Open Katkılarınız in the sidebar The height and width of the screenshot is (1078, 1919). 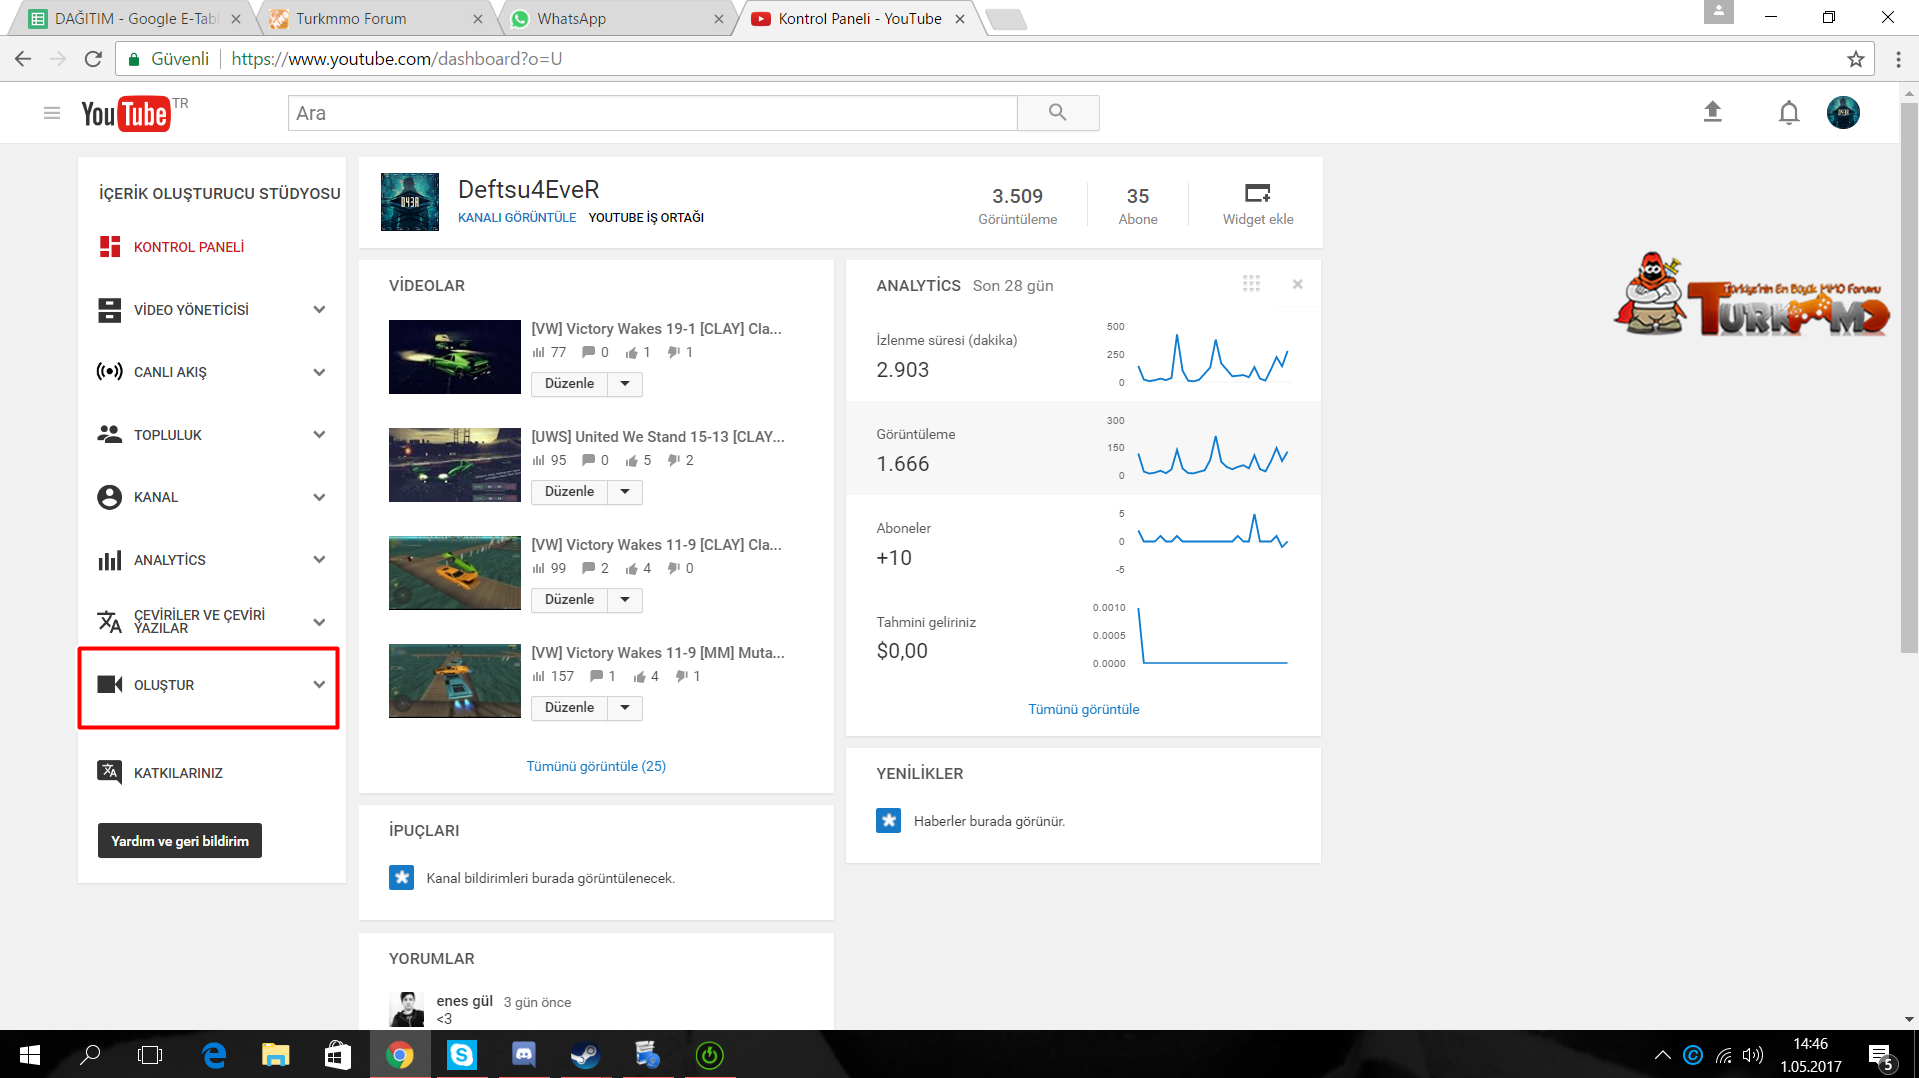click(178, 773)
